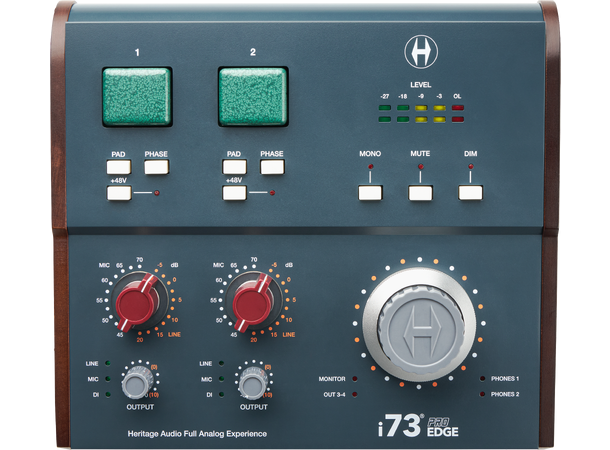Click the PHONES 1 label
The height and width of the screenshot is (450, 610).
(505, 378)
